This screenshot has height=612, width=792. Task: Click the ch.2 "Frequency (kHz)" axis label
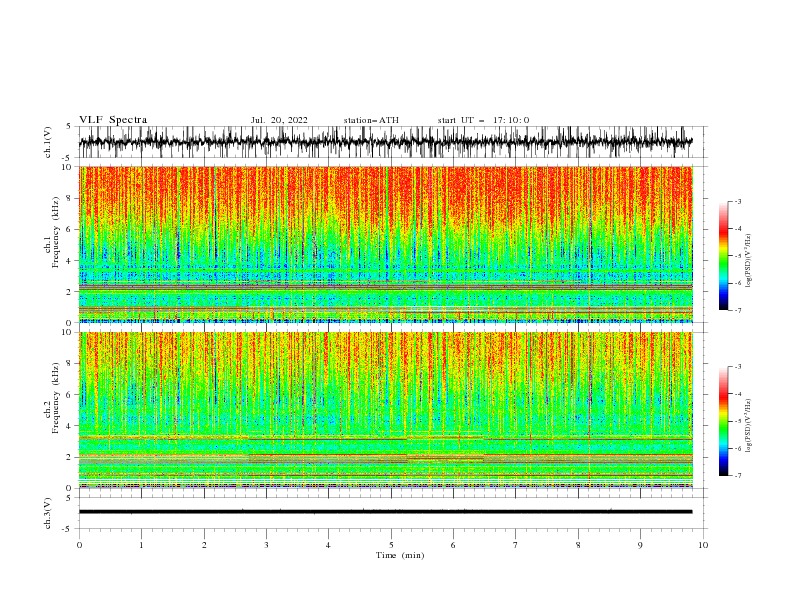click(55, 398)
